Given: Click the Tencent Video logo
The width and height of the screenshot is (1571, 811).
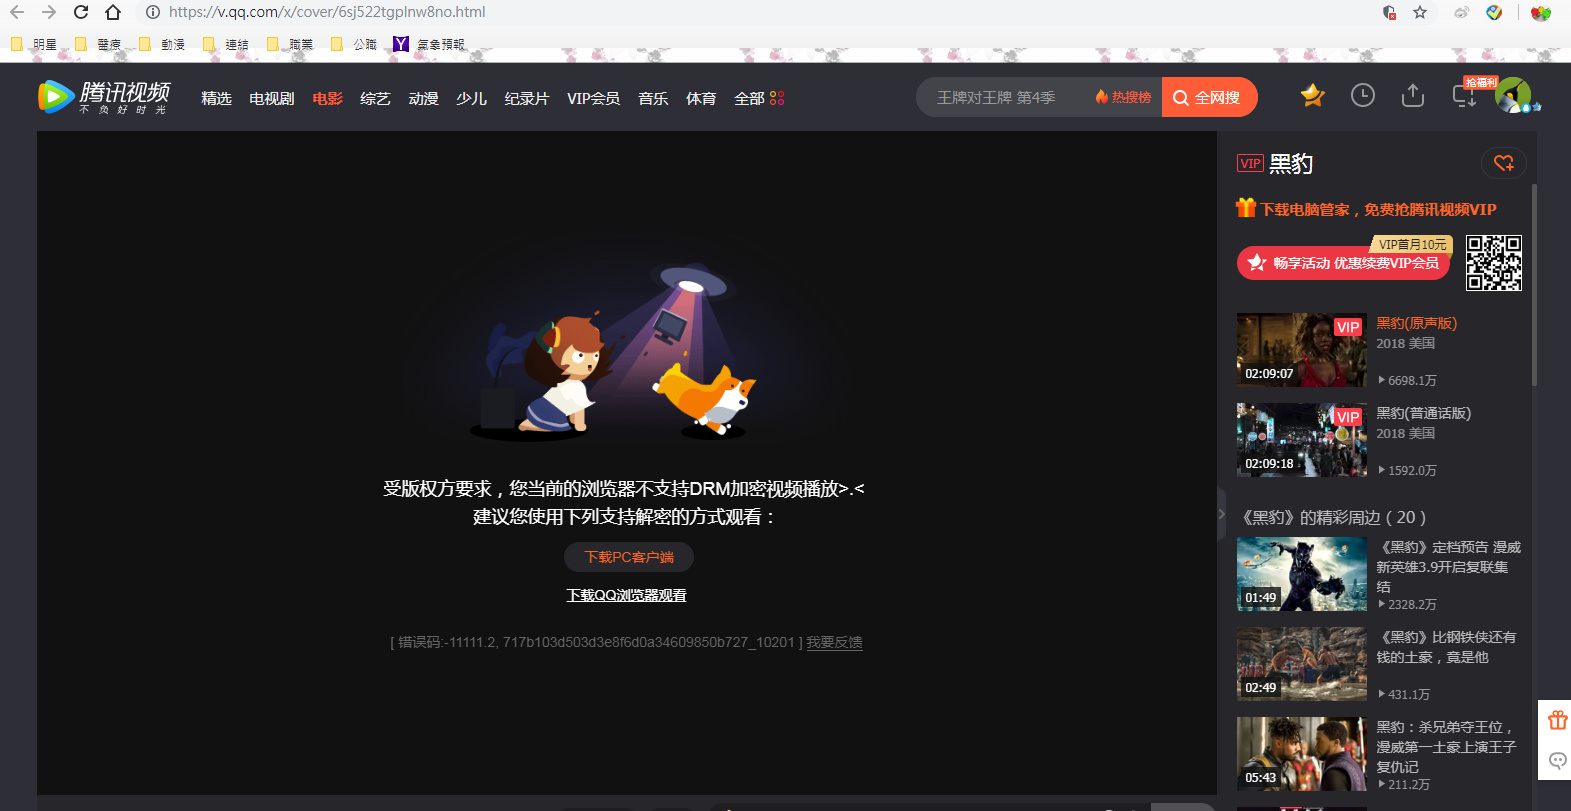Looking at the screenshot, I should [x=104, y=97].
